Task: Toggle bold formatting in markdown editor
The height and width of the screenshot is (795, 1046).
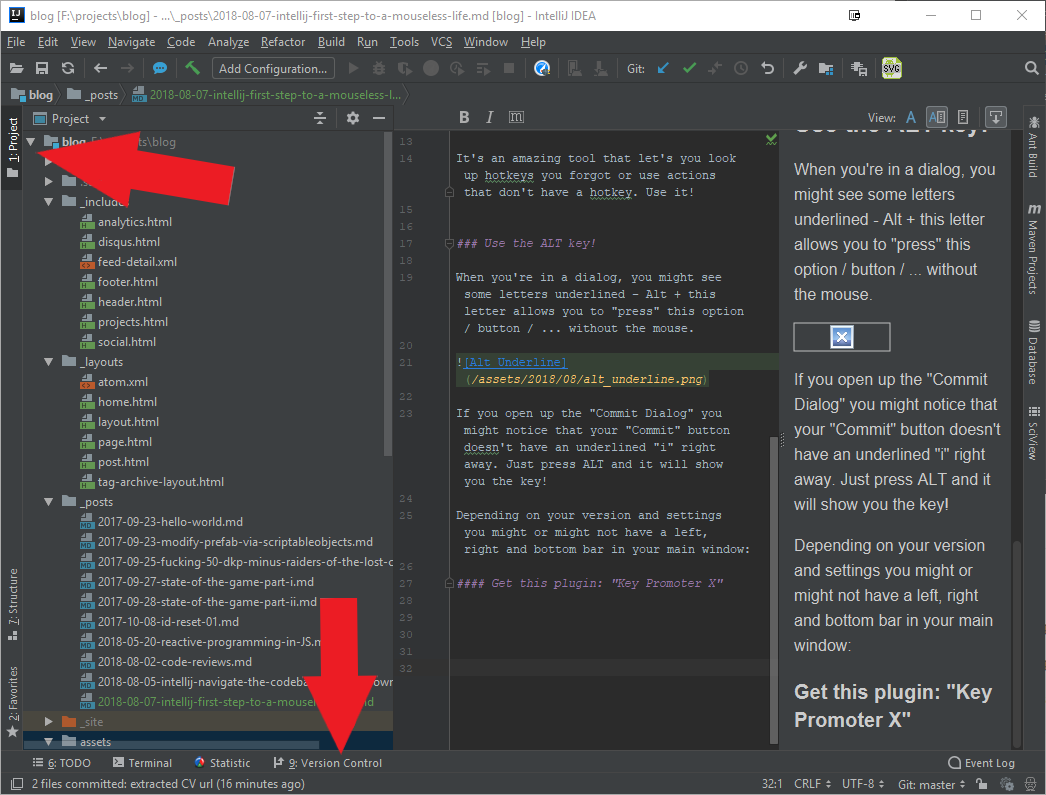Action: coord(464,118)
